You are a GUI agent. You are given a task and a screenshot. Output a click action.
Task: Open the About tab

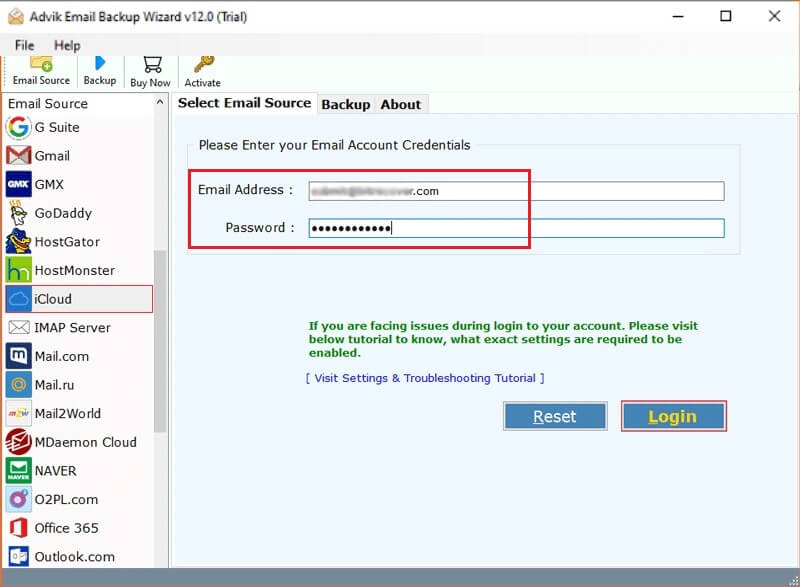(401, 105)
